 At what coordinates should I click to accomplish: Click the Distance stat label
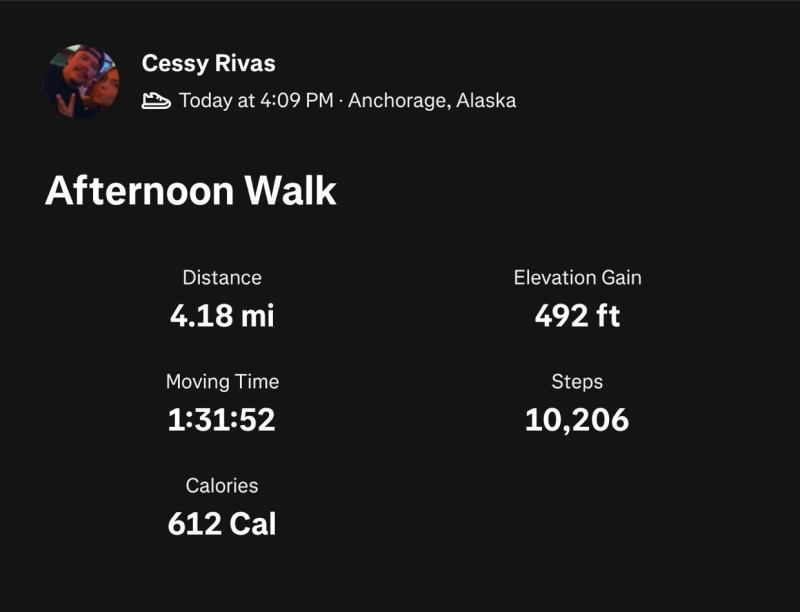click(222, 278)
